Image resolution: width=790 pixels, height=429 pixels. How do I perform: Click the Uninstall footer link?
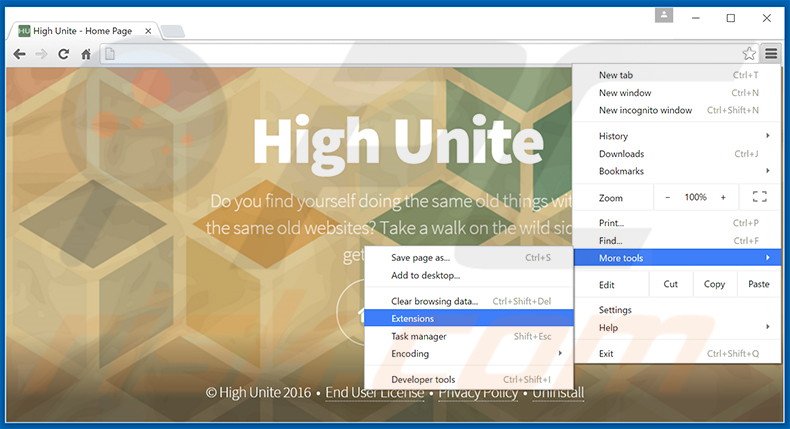[x=558, y=393]
